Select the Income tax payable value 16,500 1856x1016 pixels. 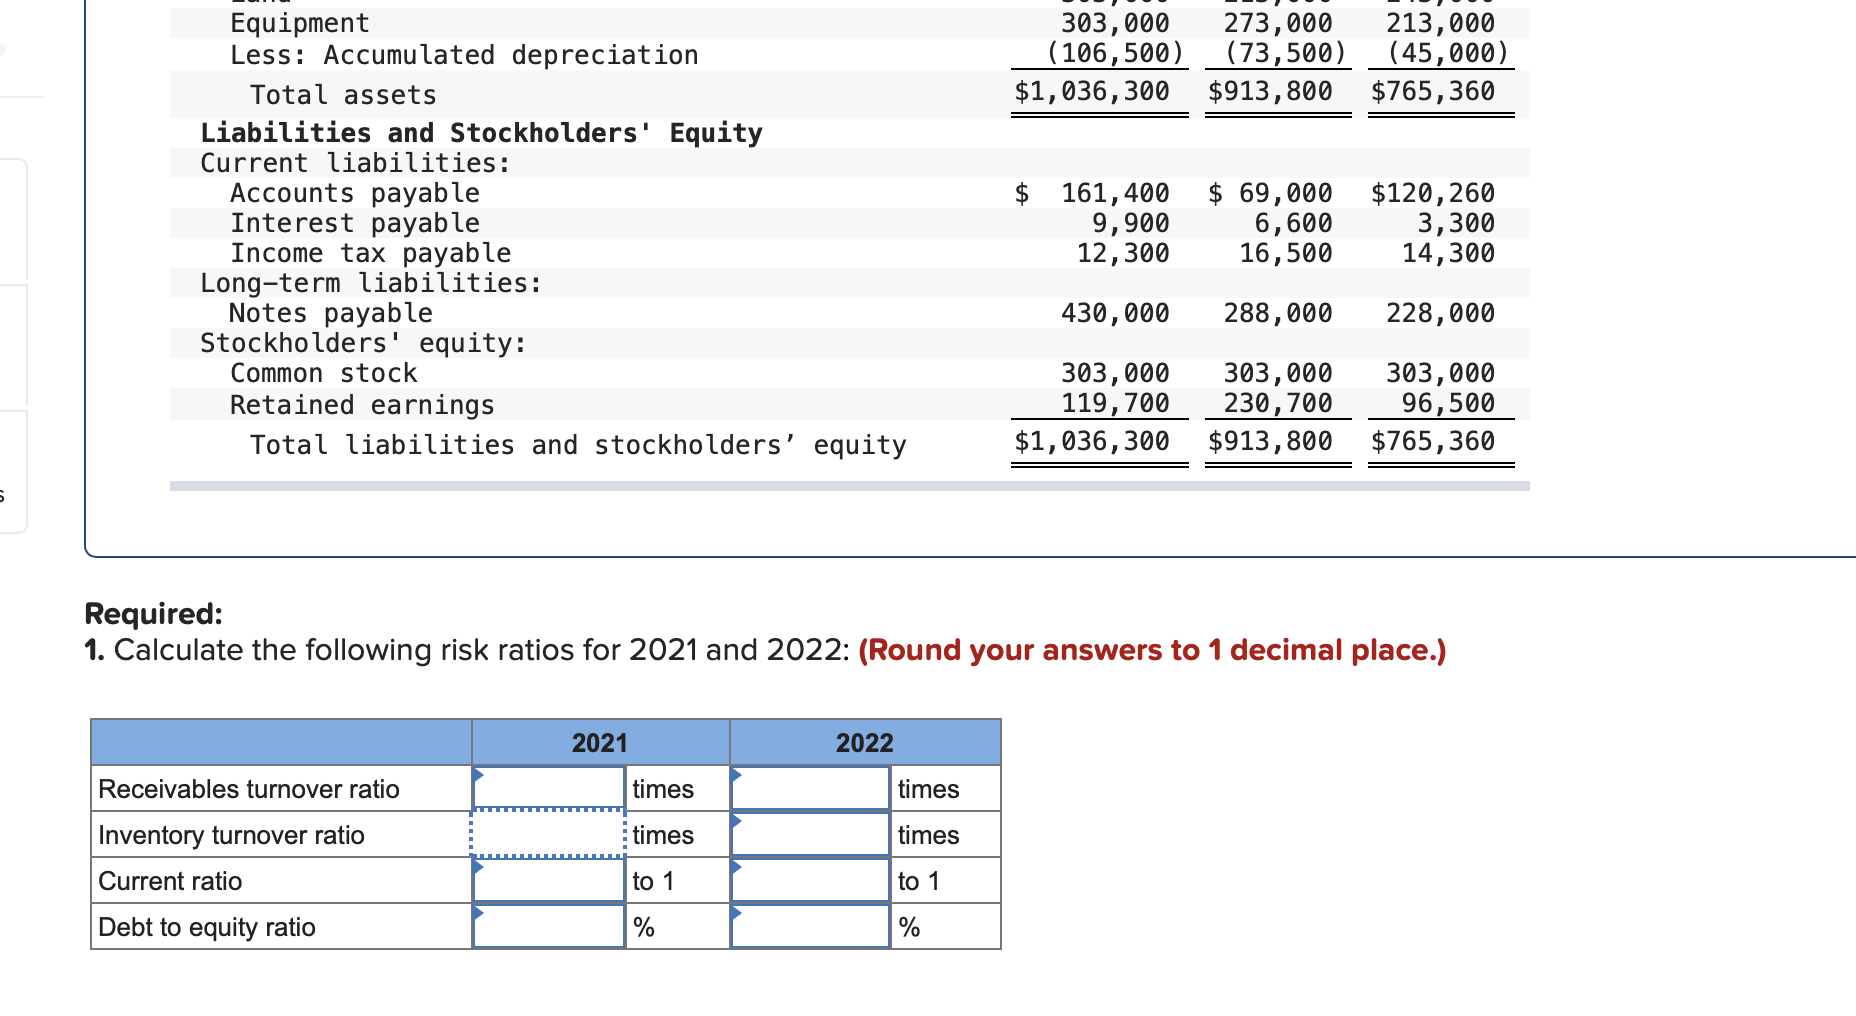click(x=1286, y=253)
